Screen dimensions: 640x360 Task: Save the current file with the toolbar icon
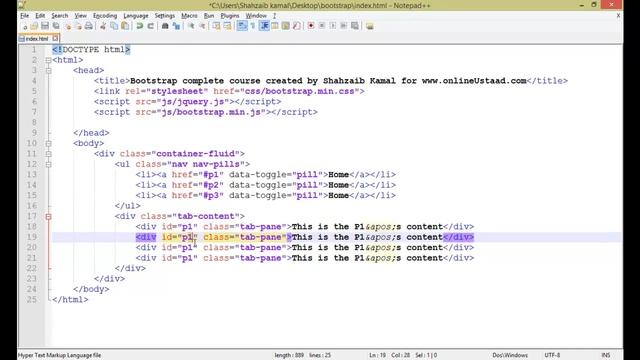pos(45,26)
